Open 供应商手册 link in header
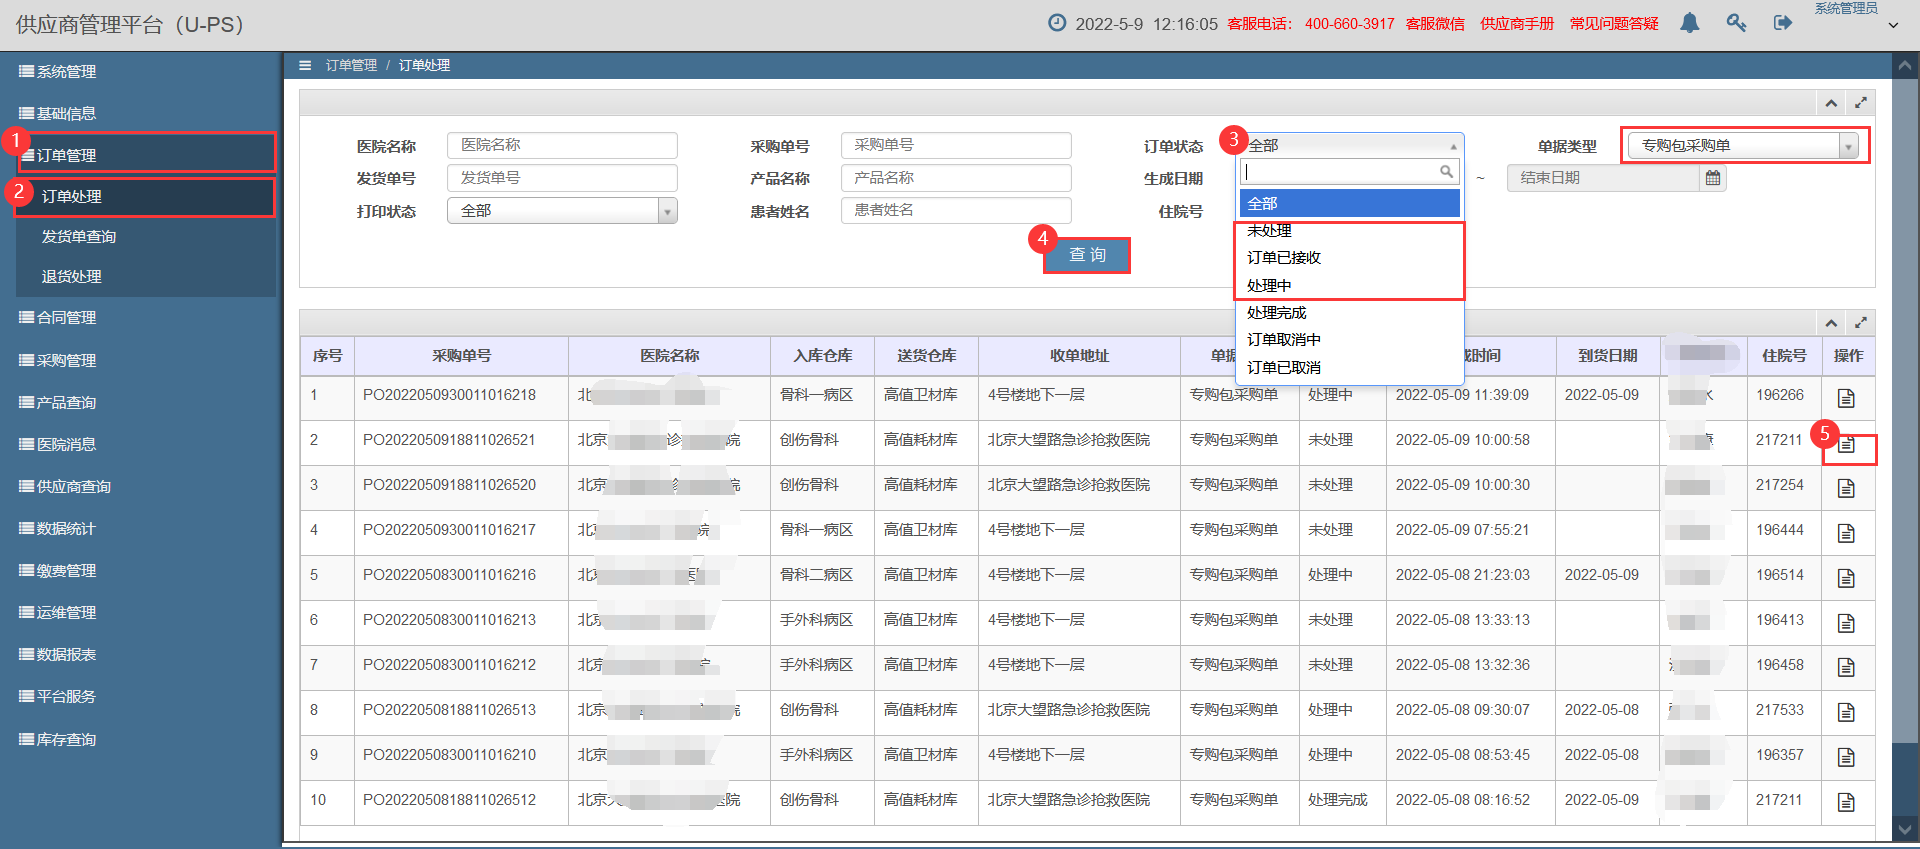This screenshot has height=849, width=1920. click(x=1517, y=24)
